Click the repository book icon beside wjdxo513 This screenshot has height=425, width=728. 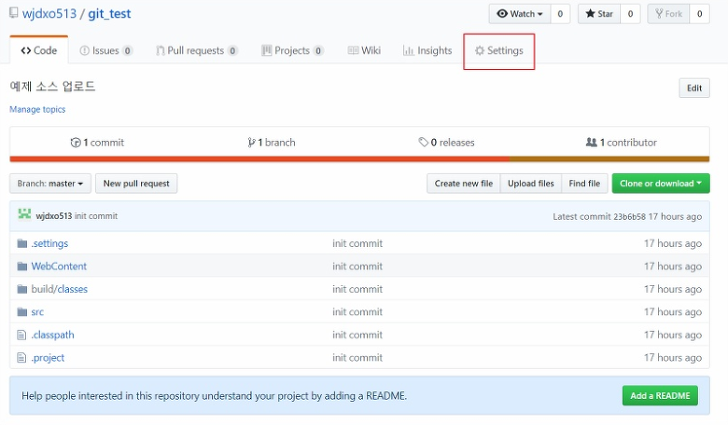tap(14, 13)
